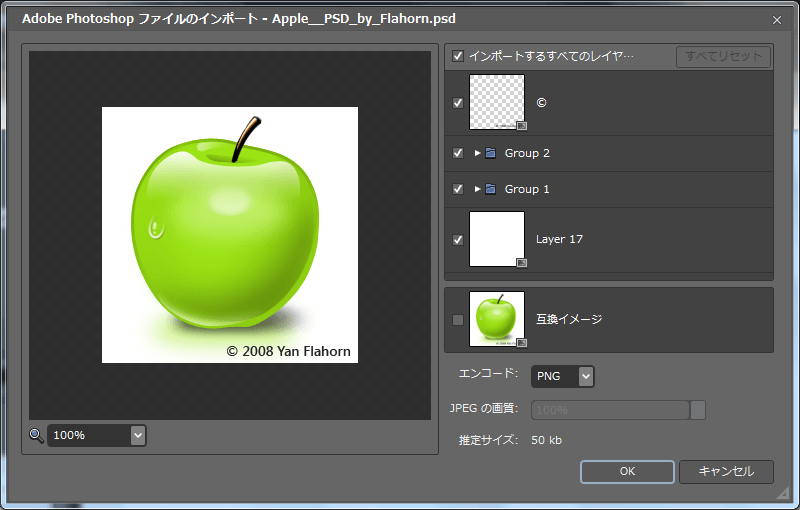Select the © layer thumbnail
Image resolution: width=800 pixels, height=510 pixels.
click(497, 102)
